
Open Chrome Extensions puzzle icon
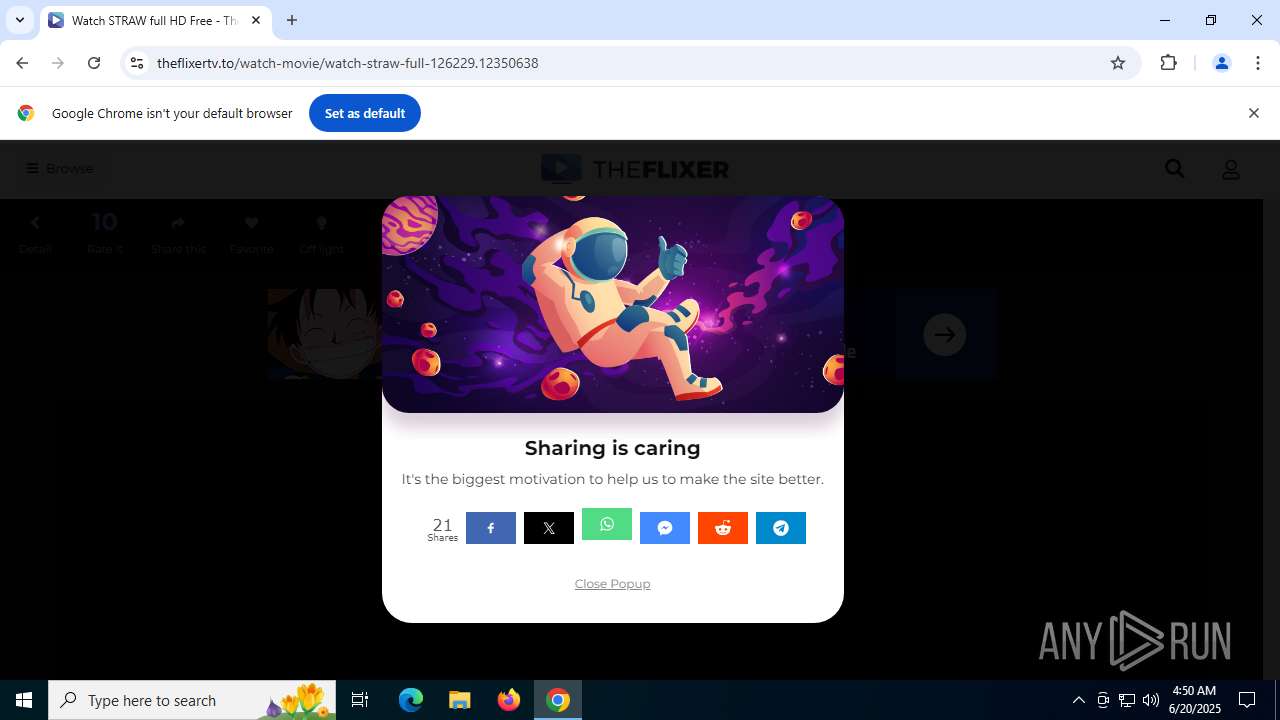1168,63
